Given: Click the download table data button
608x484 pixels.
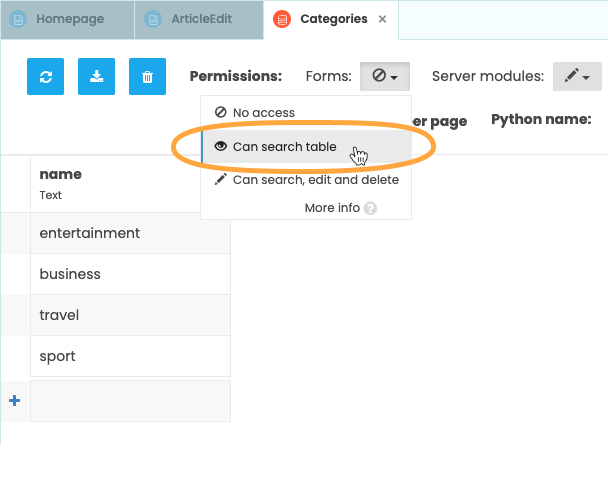Looking at the screenshot, I should 96,76.
